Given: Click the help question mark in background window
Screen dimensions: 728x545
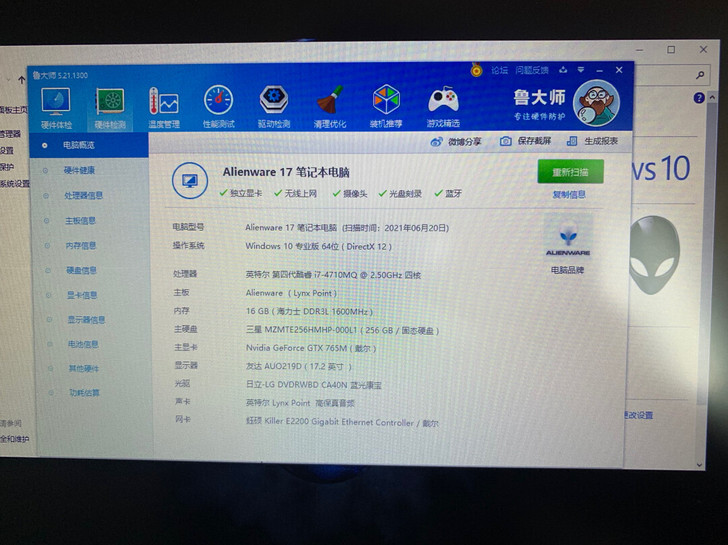Looking at the screenshot, I should [x=699, y=98].
